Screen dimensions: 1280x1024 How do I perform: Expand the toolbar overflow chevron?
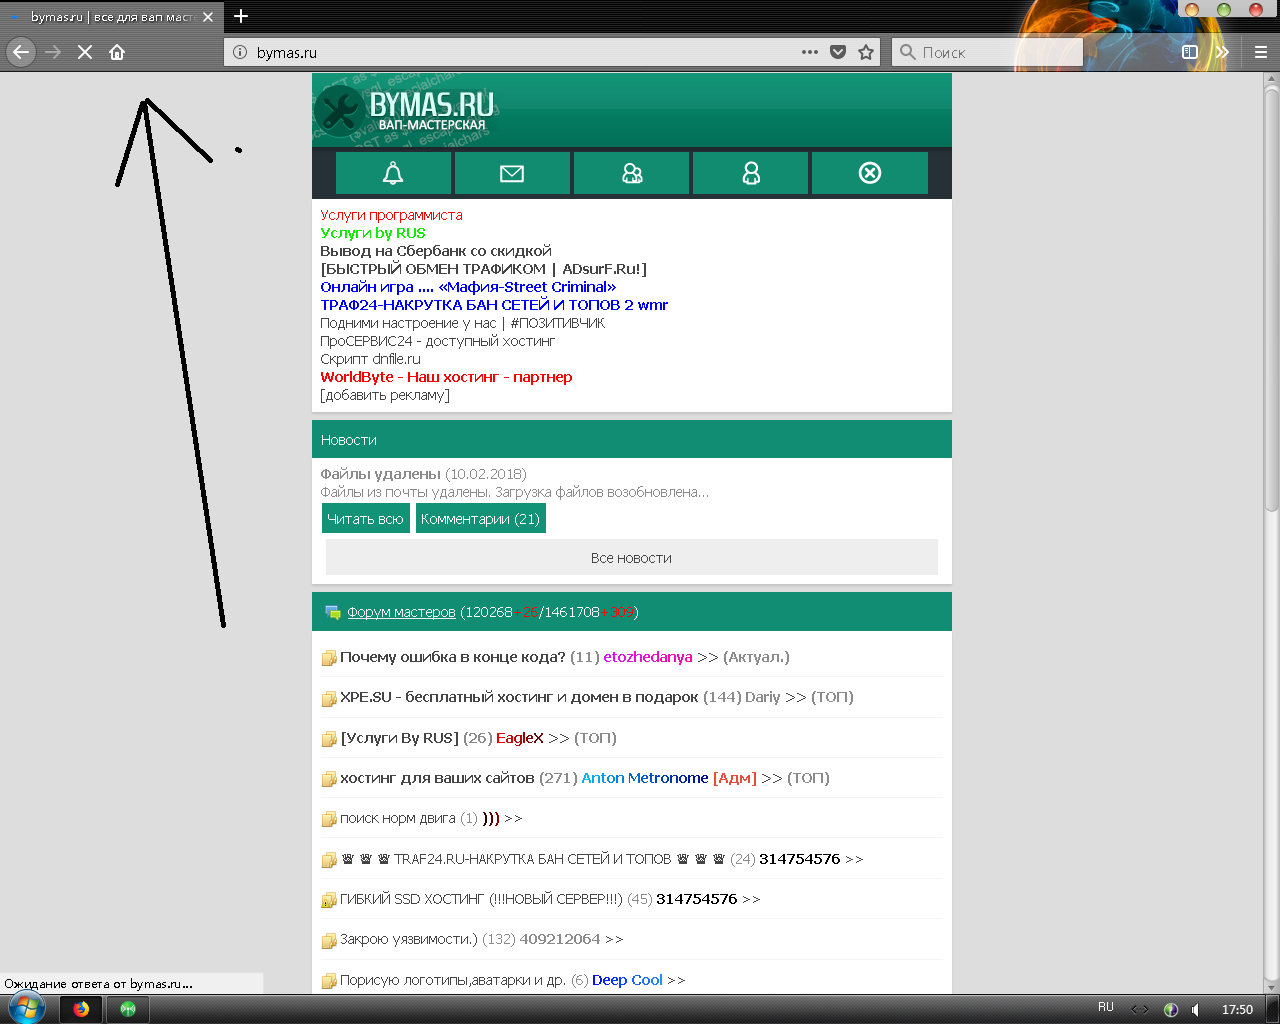pos(1222,52)
